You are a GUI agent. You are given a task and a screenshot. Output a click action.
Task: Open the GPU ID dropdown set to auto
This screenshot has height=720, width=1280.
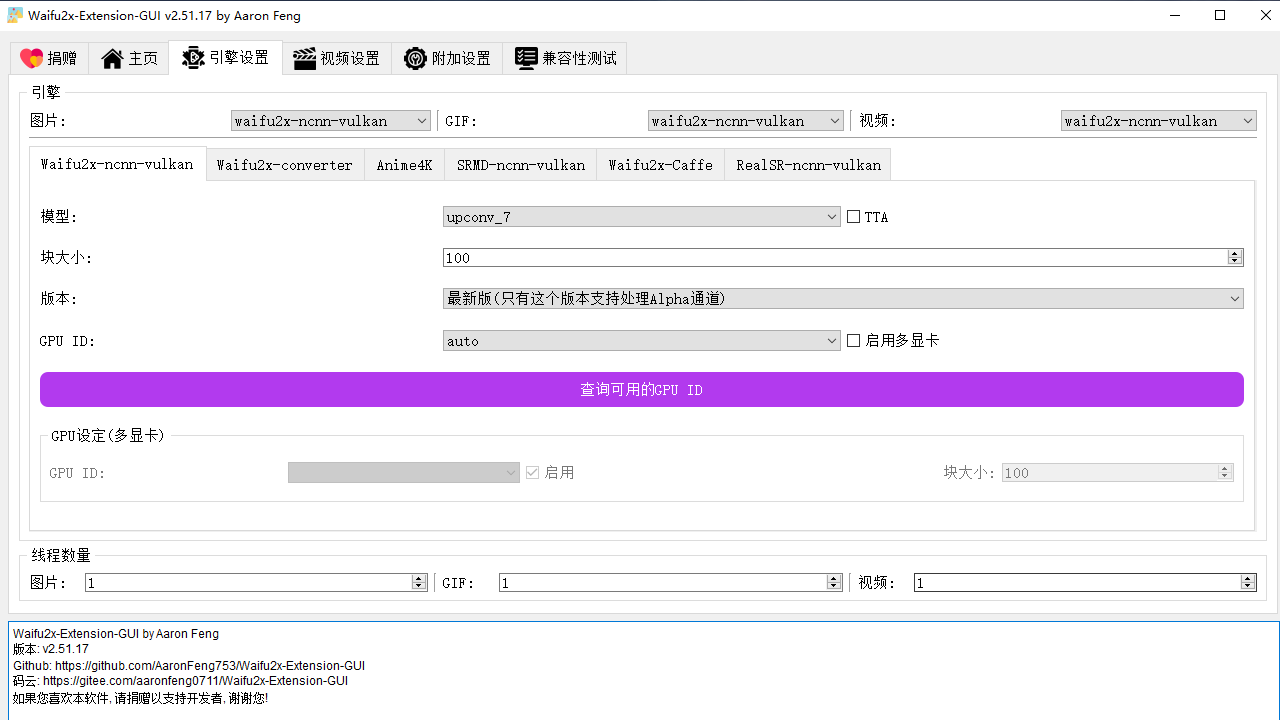[640, 340]
